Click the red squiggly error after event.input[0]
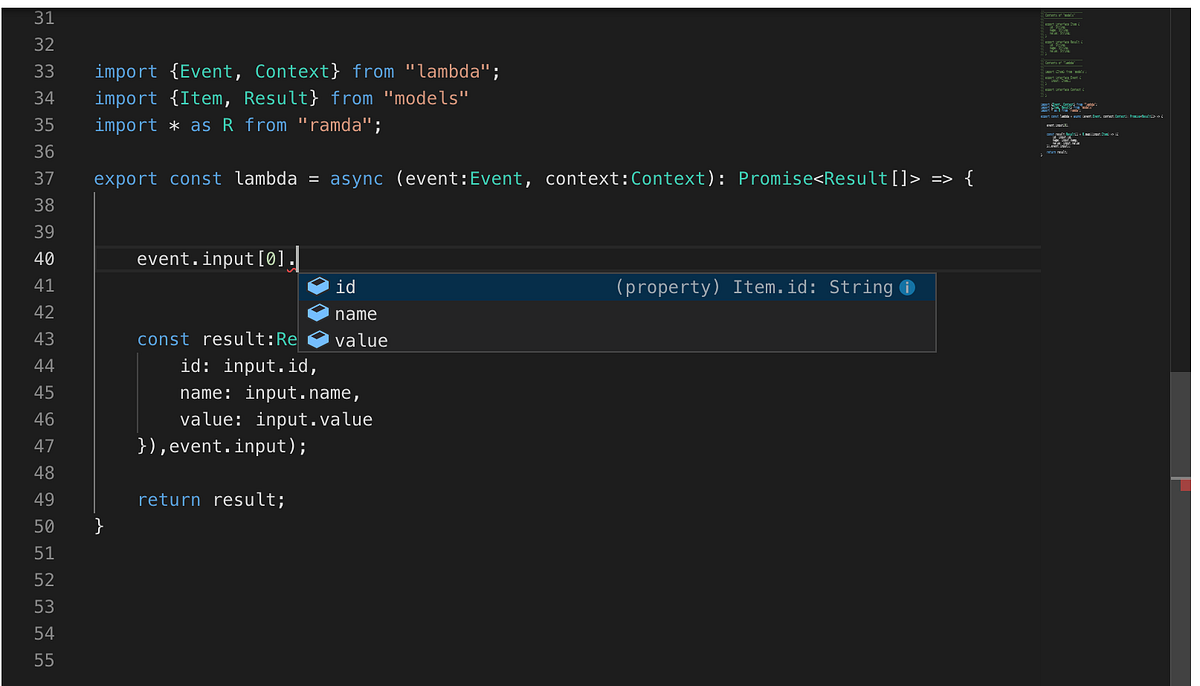The width and height of the screenshot is (1200, 686). pyautogui.click(x=293, y=268)
